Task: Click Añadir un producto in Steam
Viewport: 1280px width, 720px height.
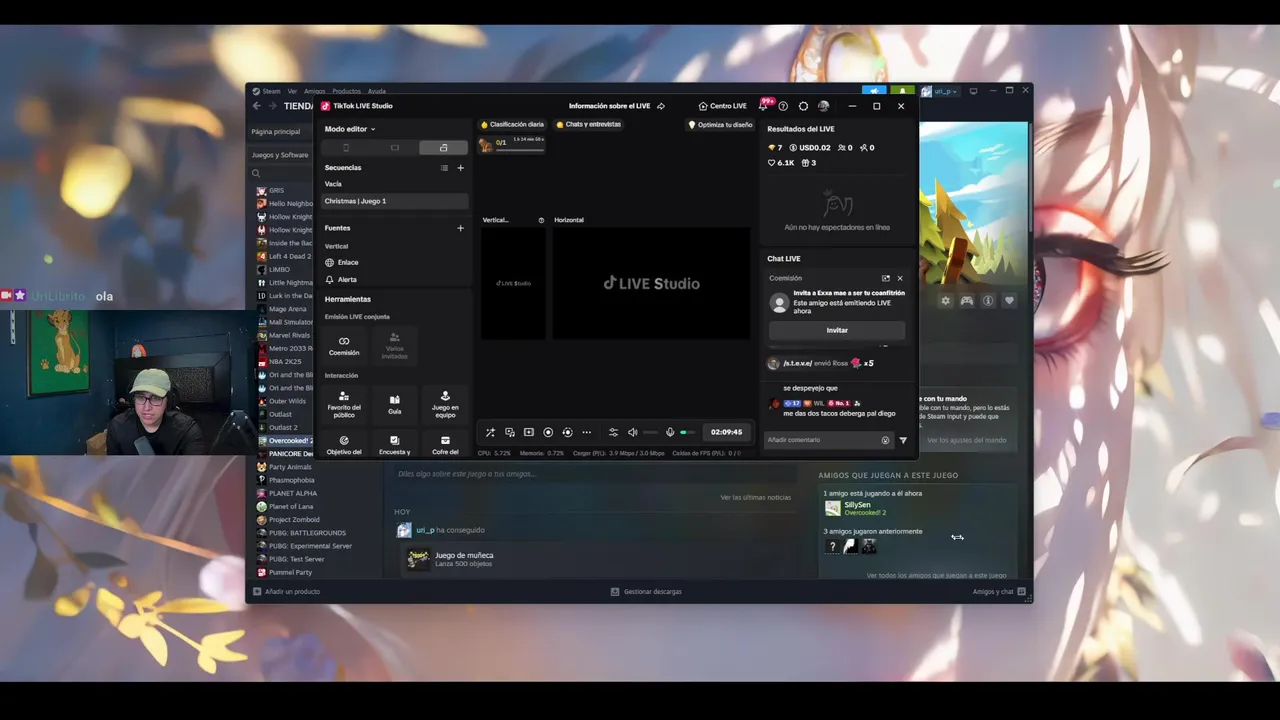Action: pyautogui.click(x=286, y=591)
